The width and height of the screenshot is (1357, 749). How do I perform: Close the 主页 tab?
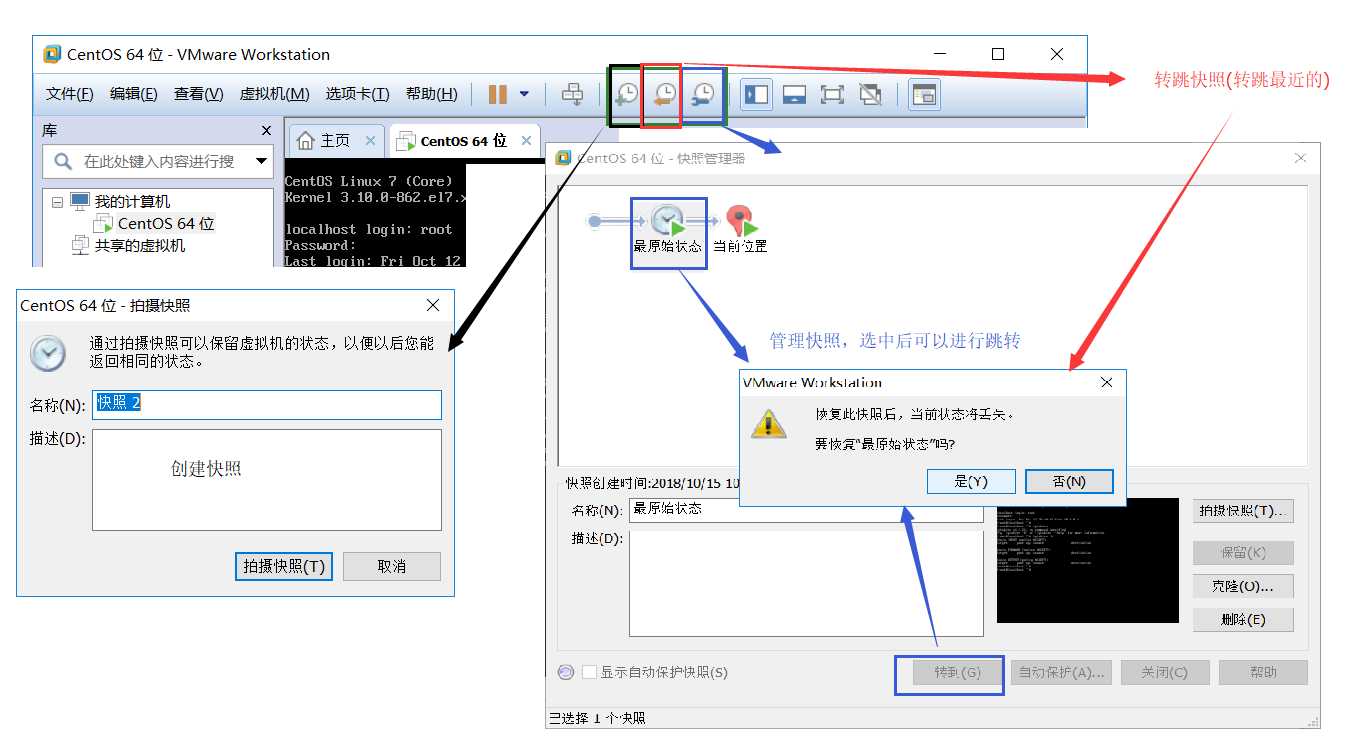(370, 141)
